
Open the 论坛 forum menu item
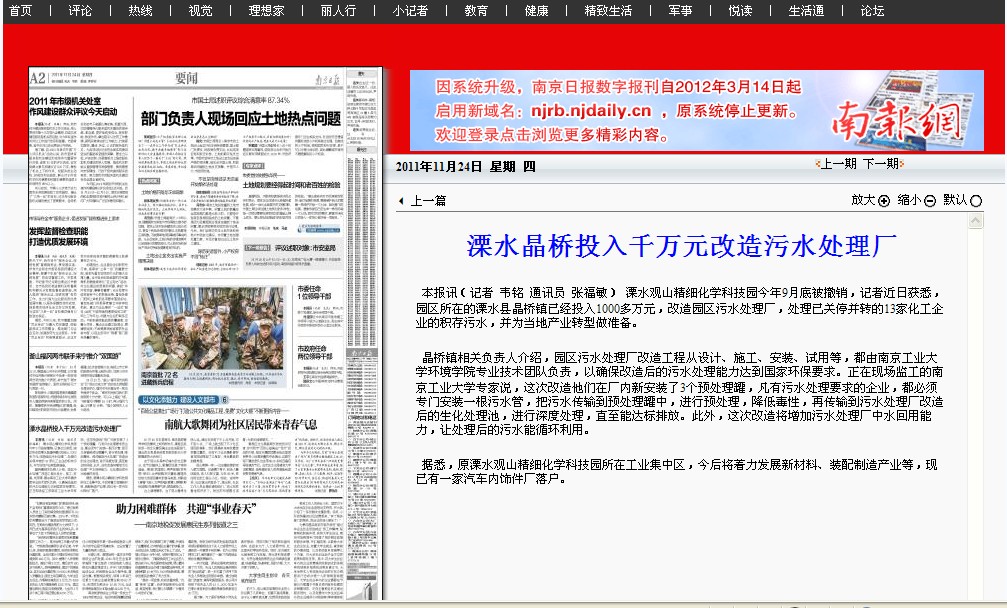pos(872,11)
